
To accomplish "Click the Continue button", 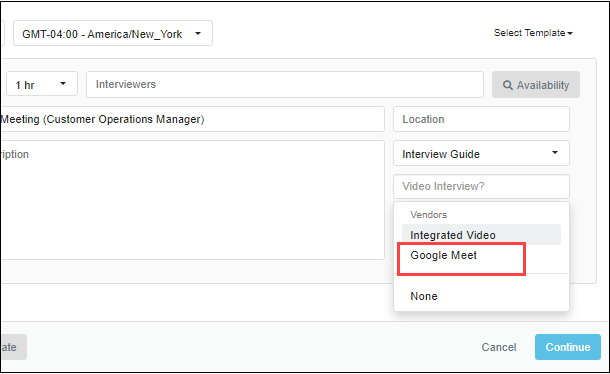I will click(568, 347).
